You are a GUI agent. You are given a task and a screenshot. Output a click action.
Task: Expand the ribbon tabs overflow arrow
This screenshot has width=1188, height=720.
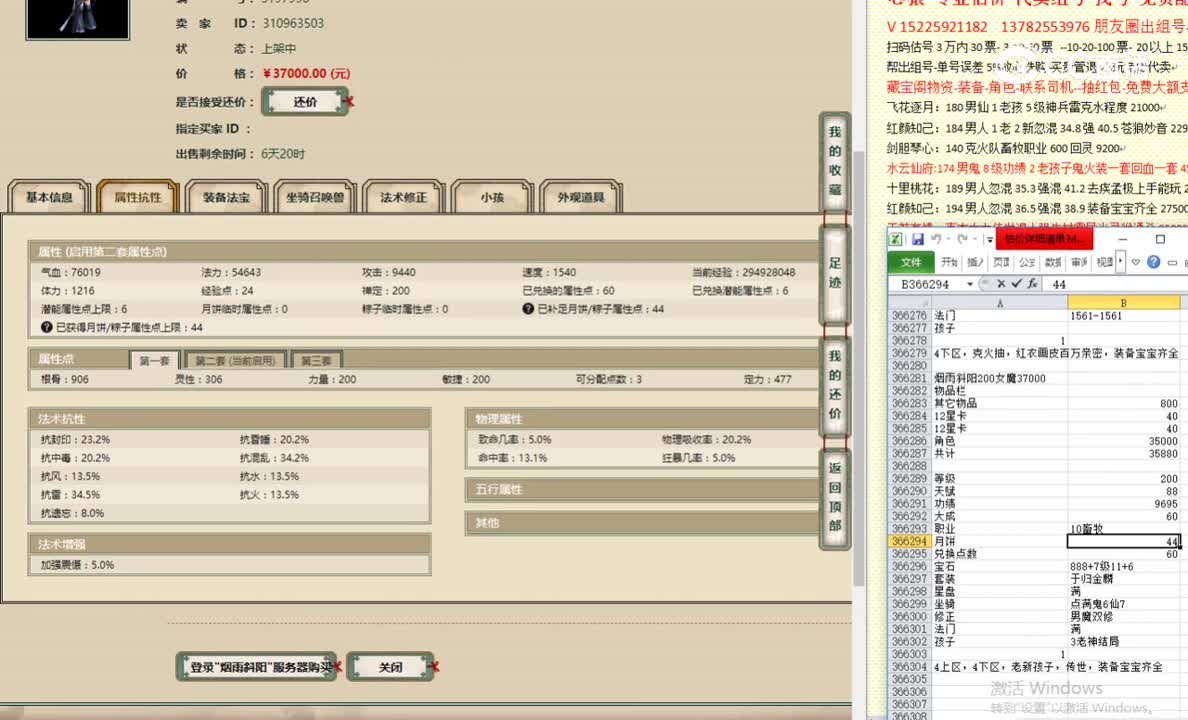click(x=1121, y=262)
